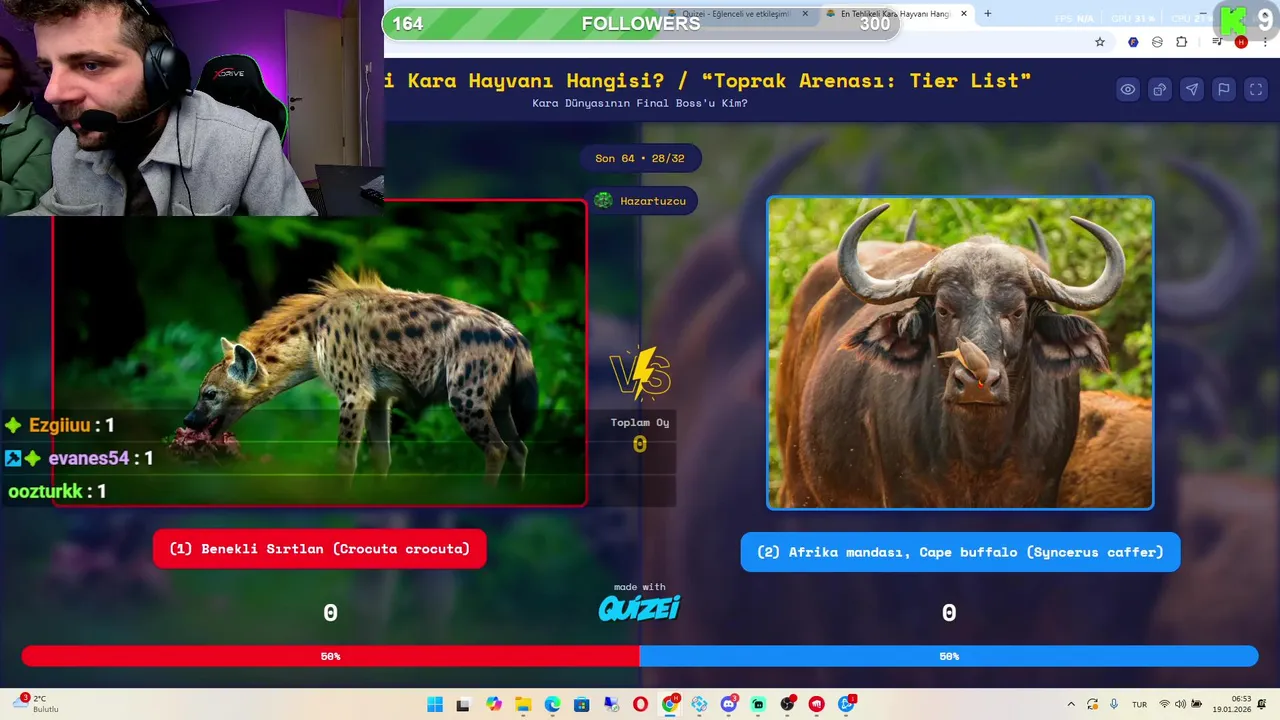Screen dimensions: 1280x720
Task: Open the browser Extensions puzzle icon
Action: click(1182, 42)
